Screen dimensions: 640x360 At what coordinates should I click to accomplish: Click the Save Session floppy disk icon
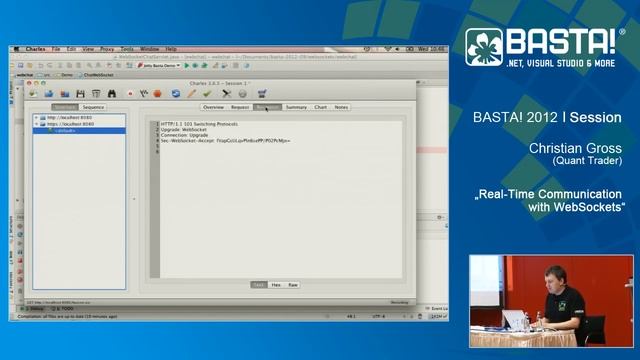click(x=80, y=94)
